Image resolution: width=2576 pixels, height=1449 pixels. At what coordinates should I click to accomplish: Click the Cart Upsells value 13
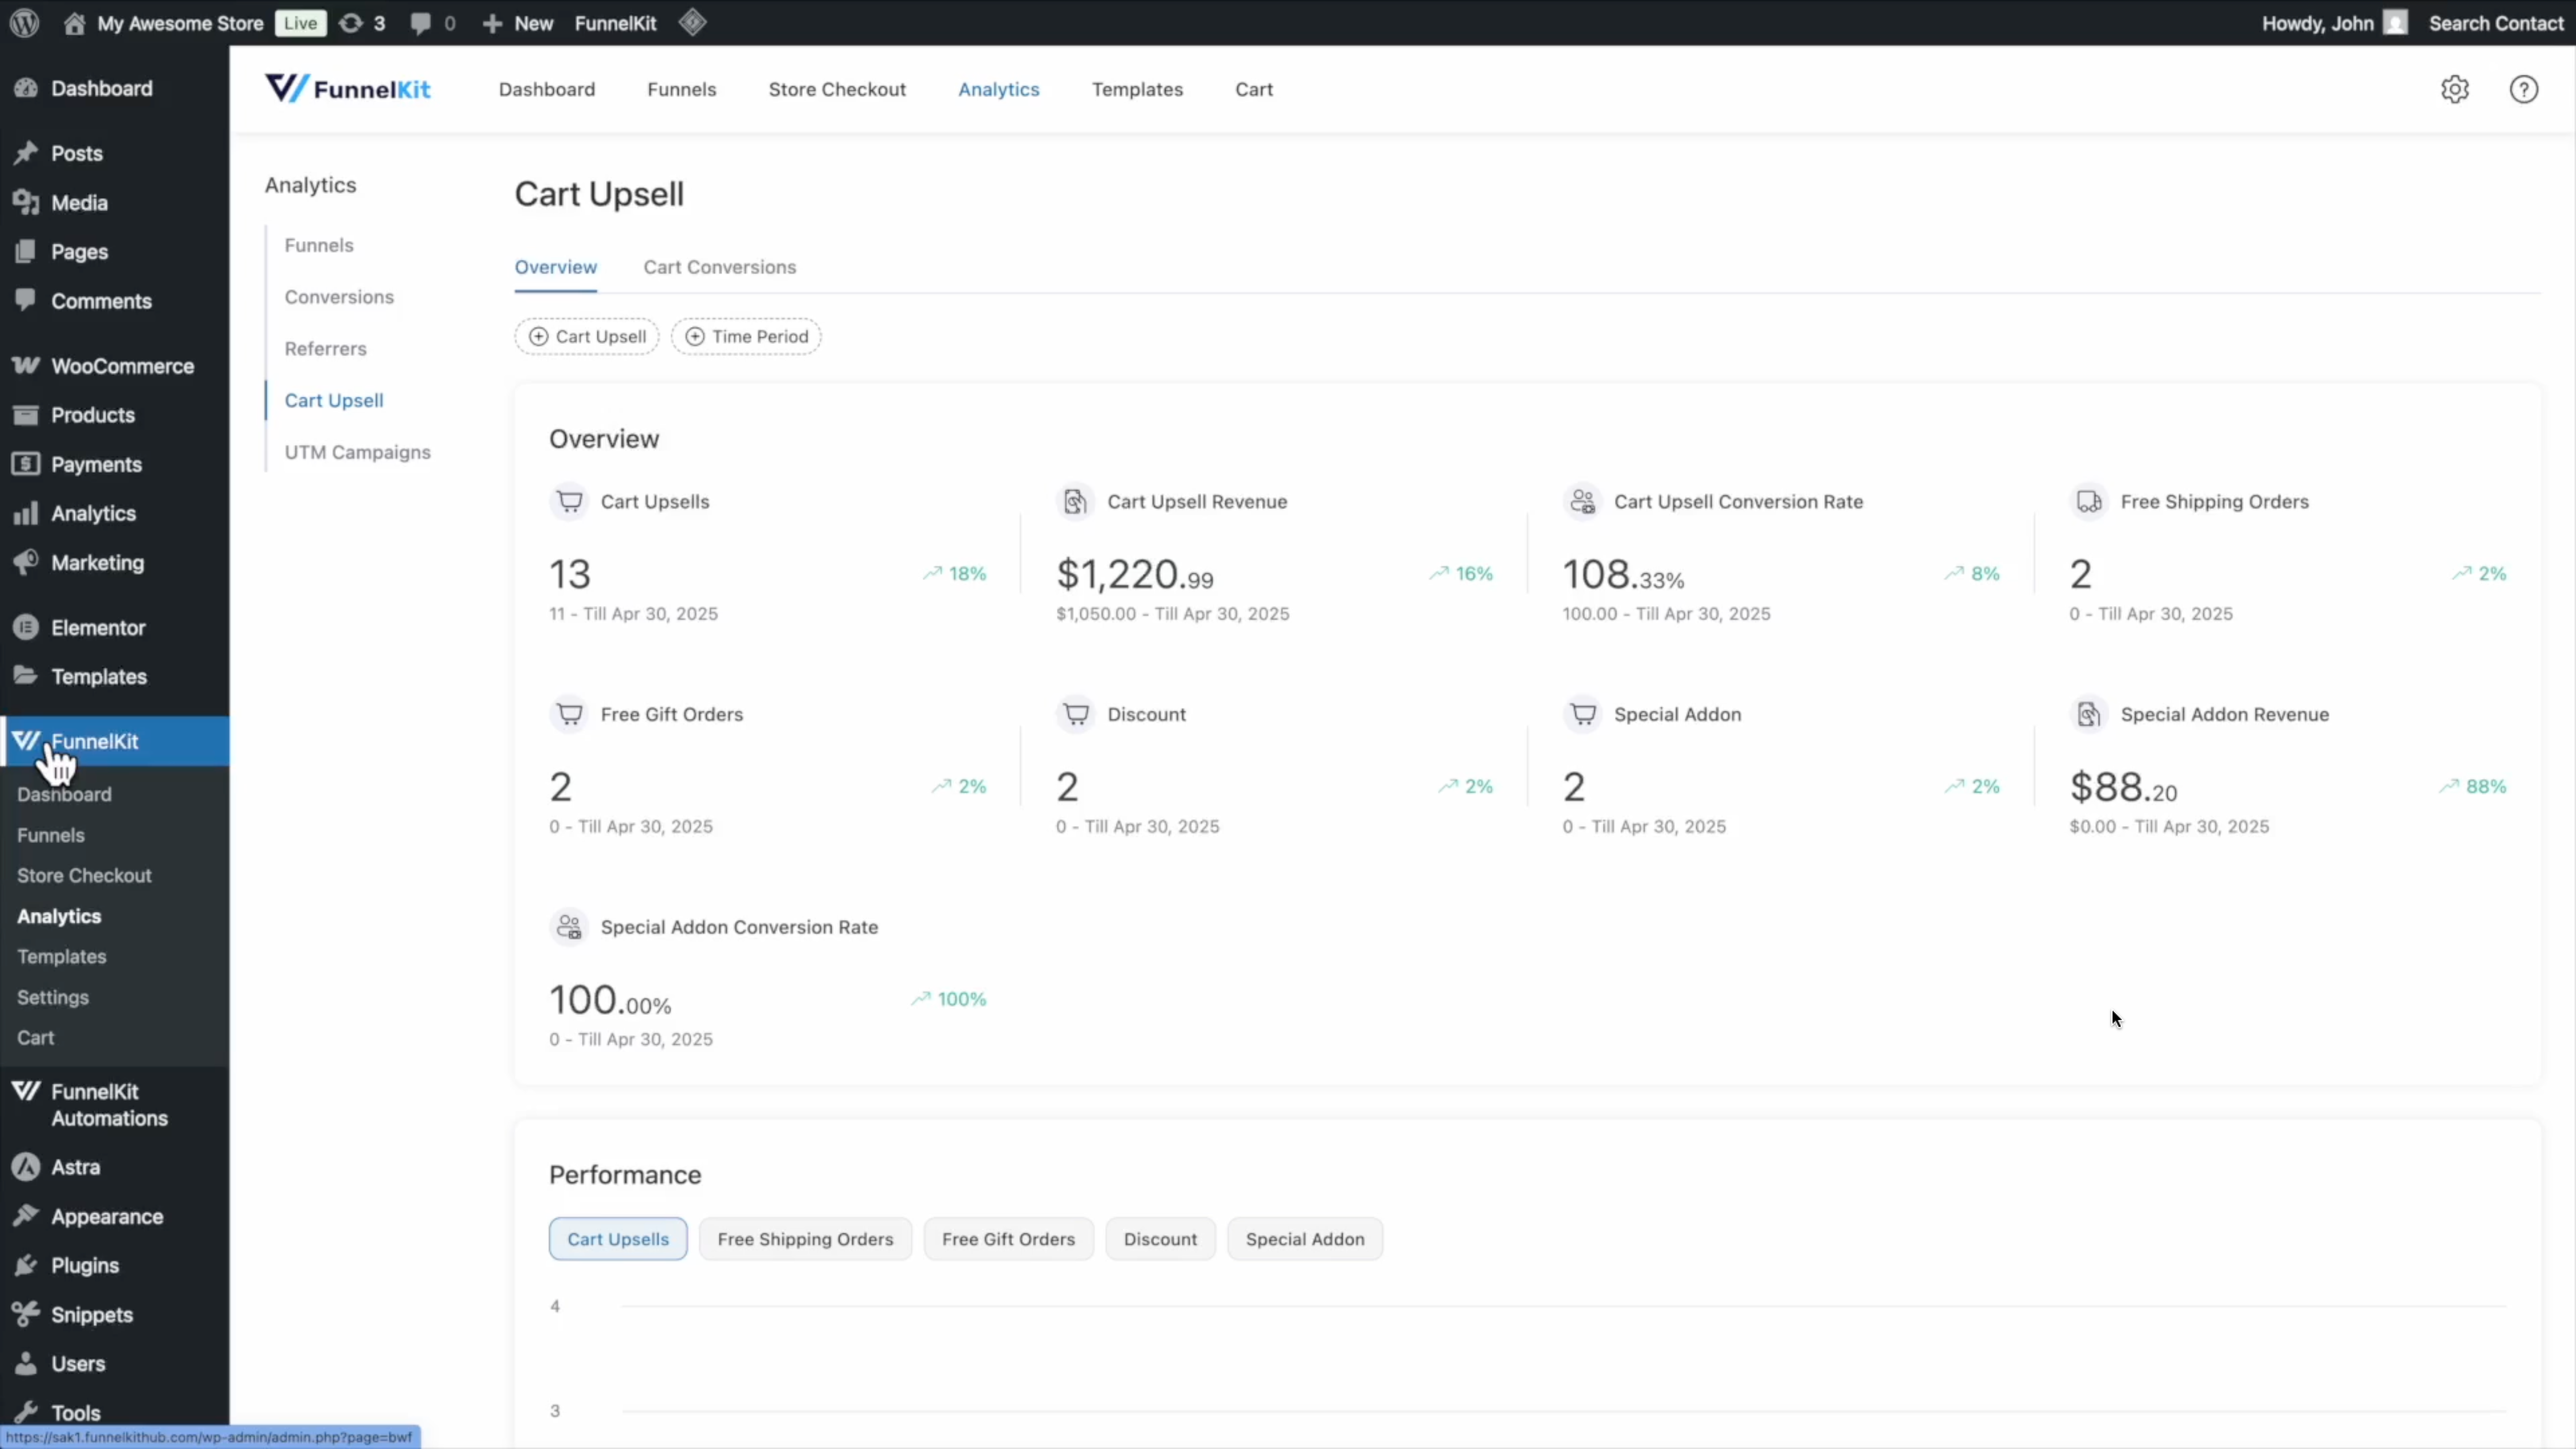pyautogui.click(x=570, y=574)
